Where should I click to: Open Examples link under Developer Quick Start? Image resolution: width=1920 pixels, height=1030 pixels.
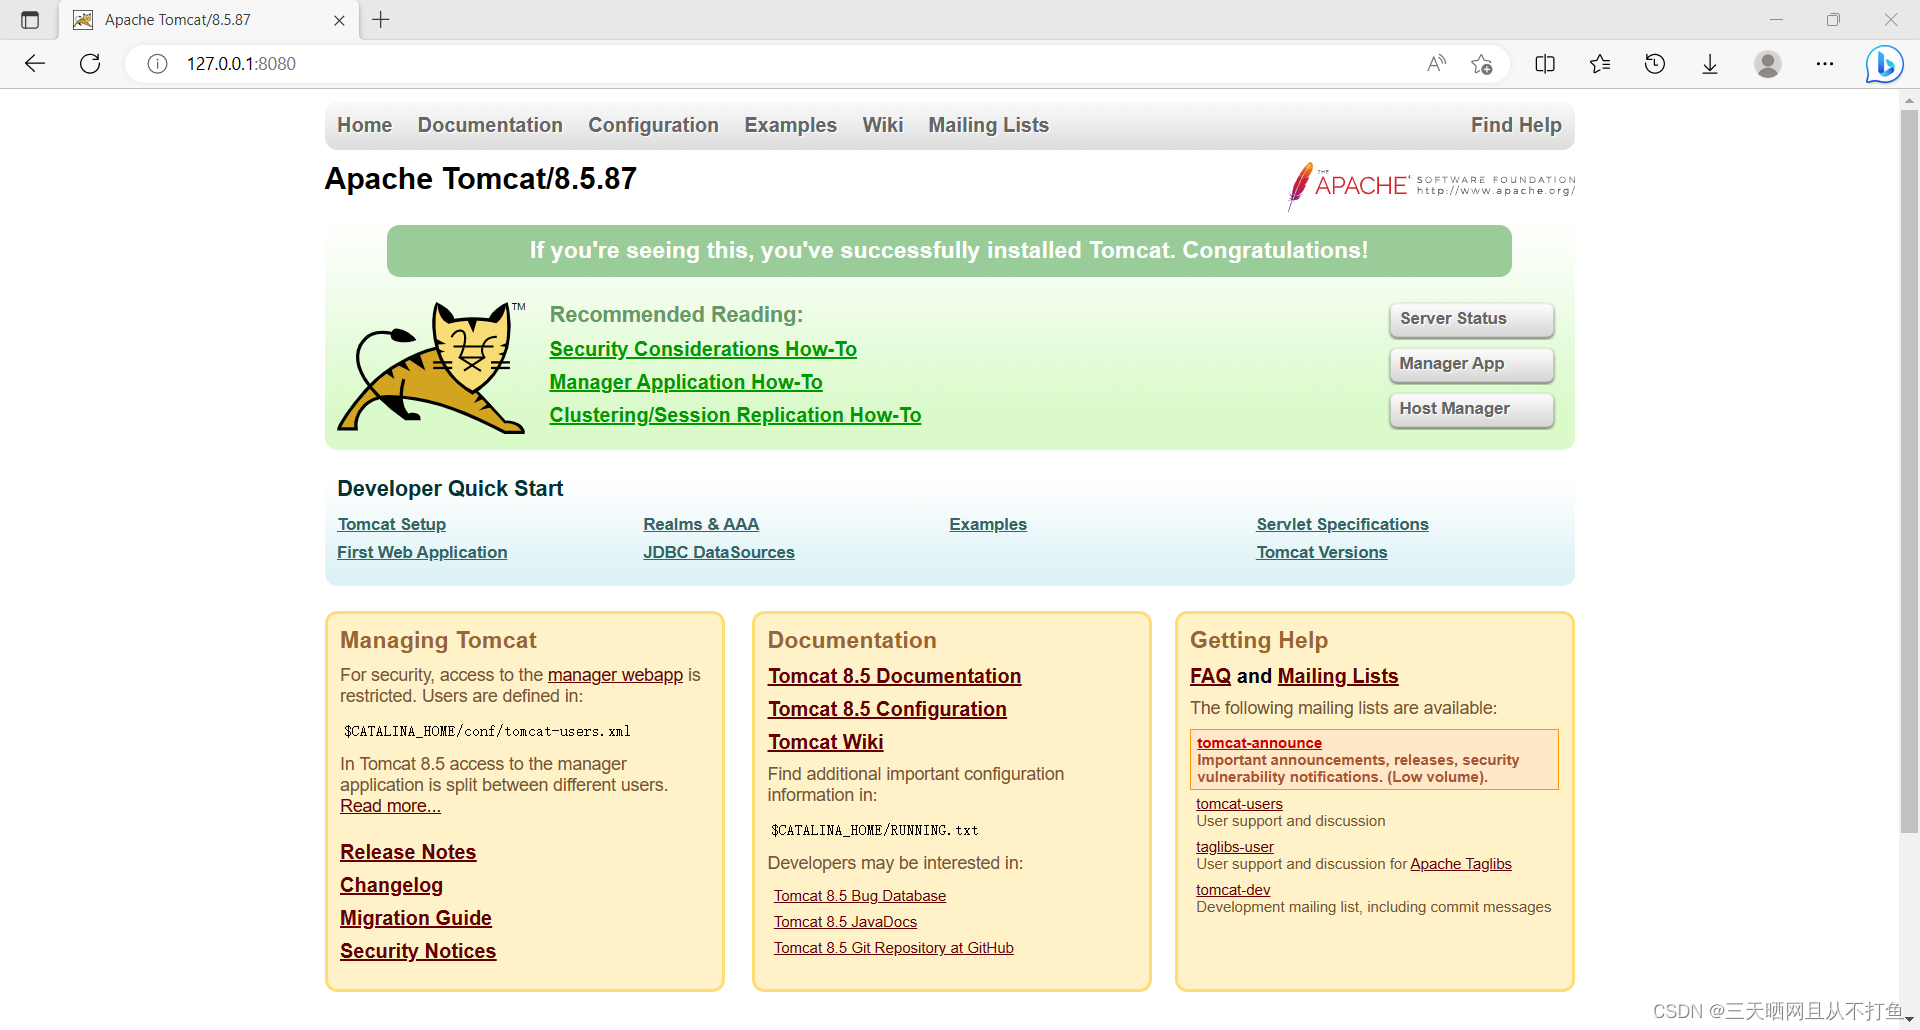tap(988, 524)
